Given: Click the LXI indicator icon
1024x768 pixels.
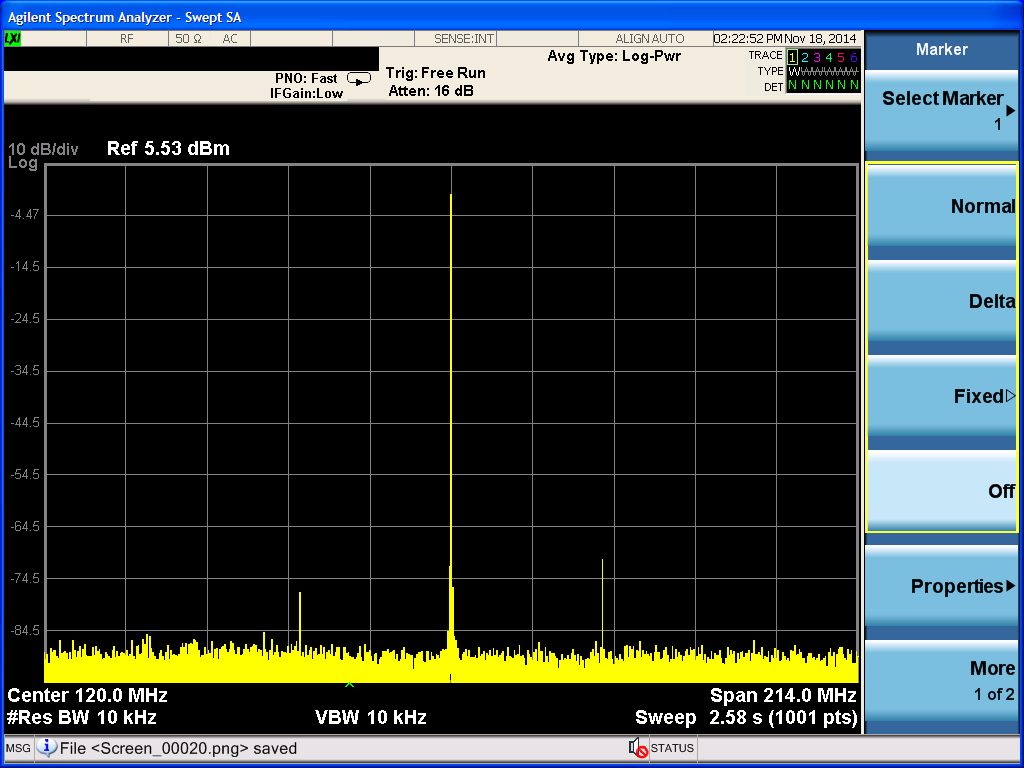Looking at the screenshot, I should (12, 39).
